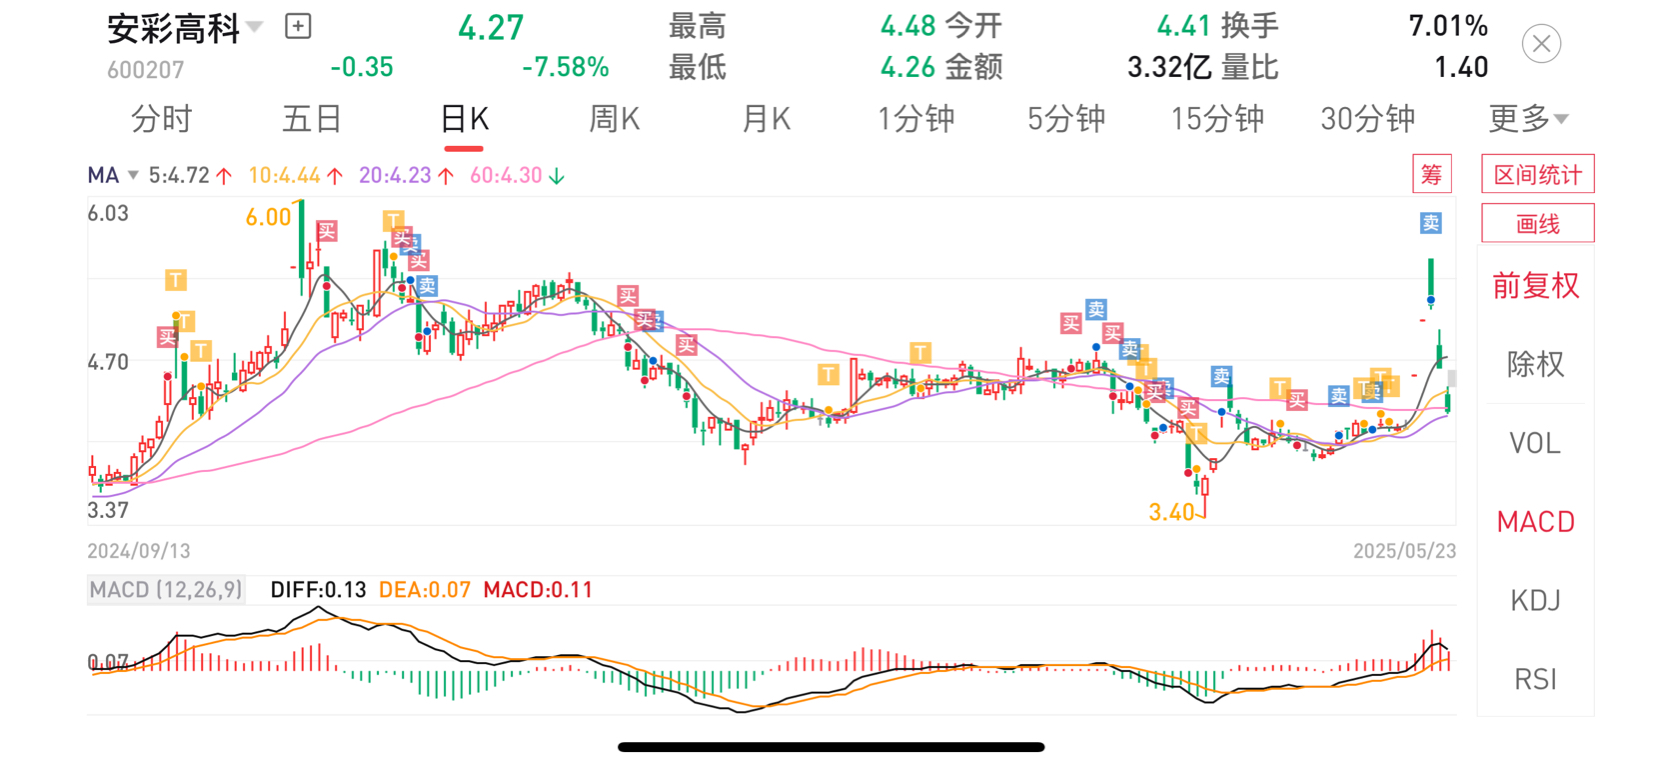Click the 3.40 low price label

(1171, 513)
